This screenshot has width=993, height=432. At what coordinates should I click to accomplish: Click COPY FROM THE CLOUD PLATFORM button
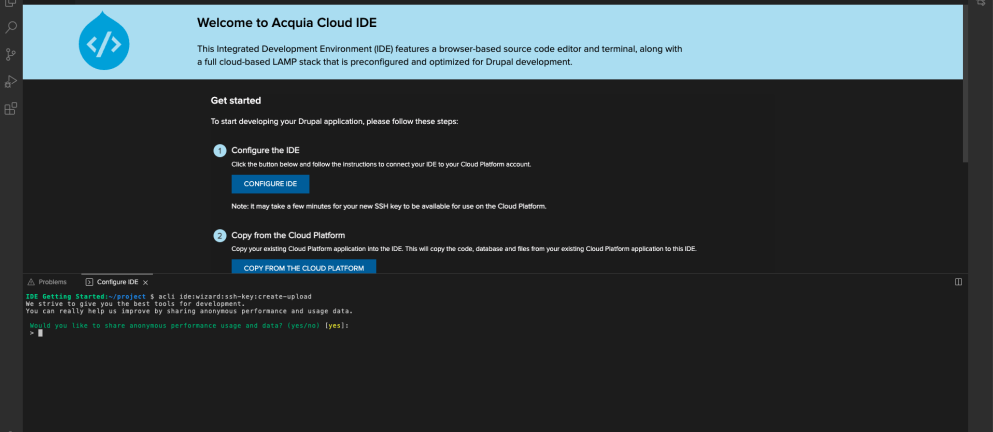(304, 267)
